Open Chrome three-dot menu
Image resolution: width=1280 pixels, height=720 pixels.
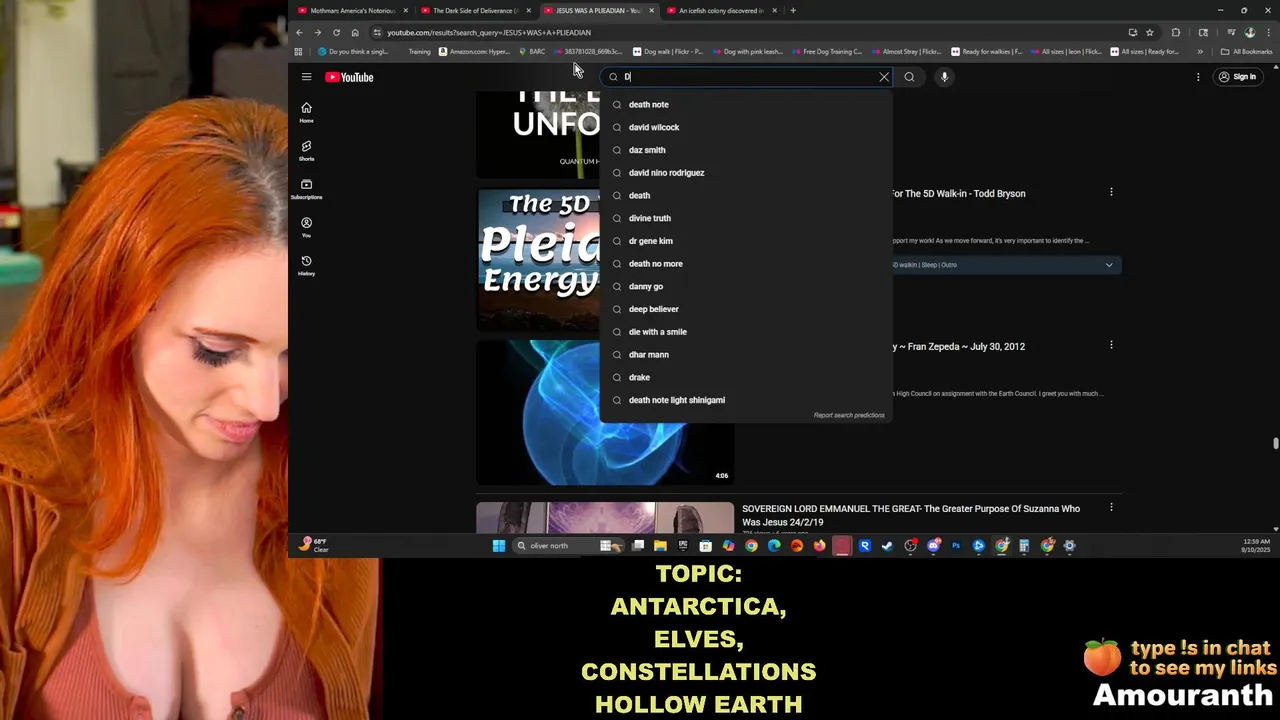point(1267,32)
